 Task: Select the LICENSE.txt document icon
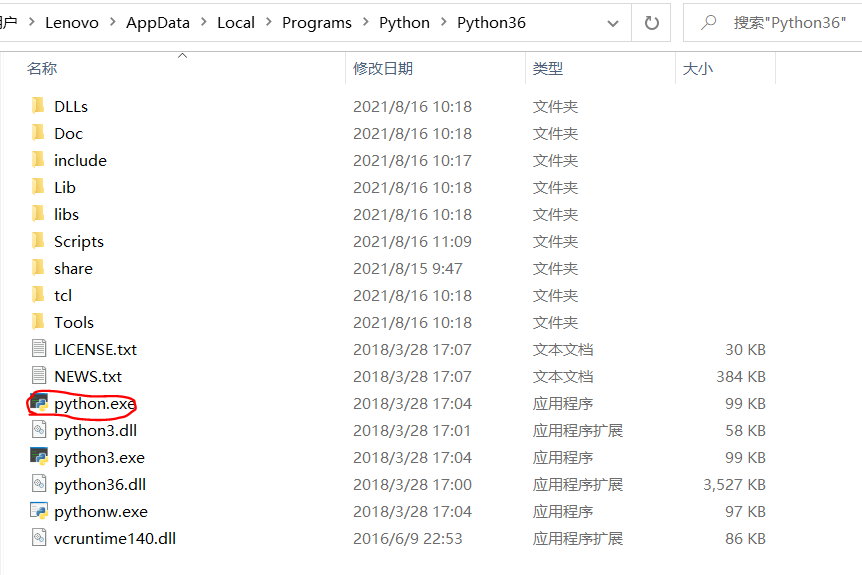pos(38,348)
